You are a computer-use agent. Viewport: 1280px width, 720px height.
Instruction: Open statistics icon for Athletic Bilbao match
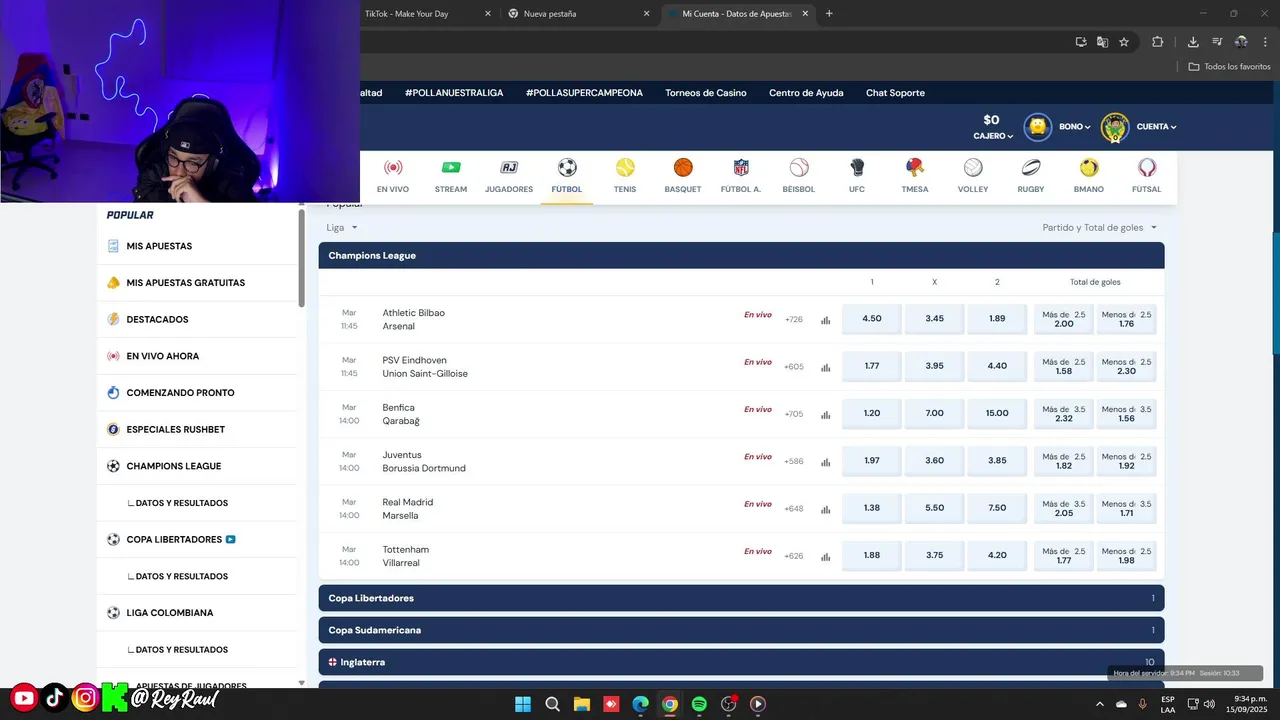(x=826, y=320)
